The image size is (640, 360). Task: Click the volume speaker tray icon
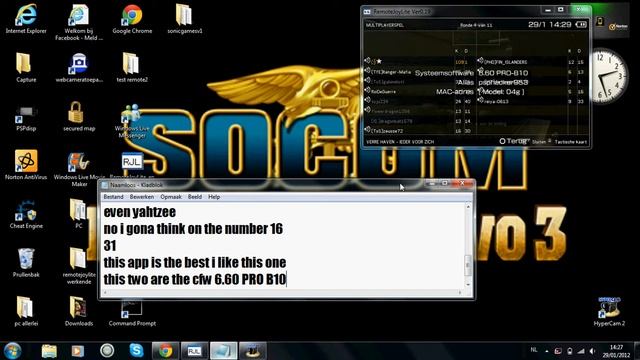click(x=592, y=351)
